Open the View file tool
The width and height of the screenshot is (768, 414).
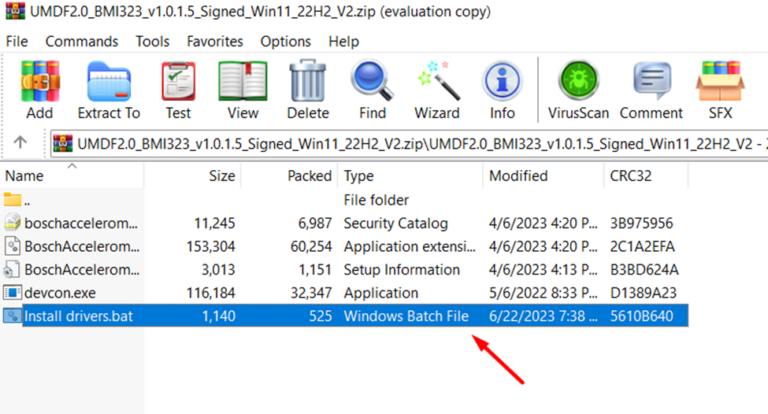[x=242, y=88]
